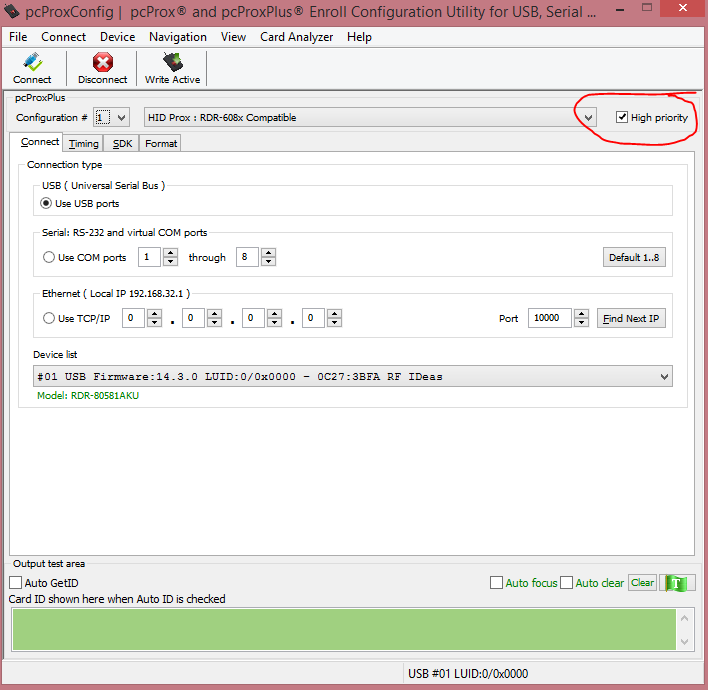Enable the Auto GetID checkbox
The width and height of the screenshot is (708, 690).
coord(16,583)
